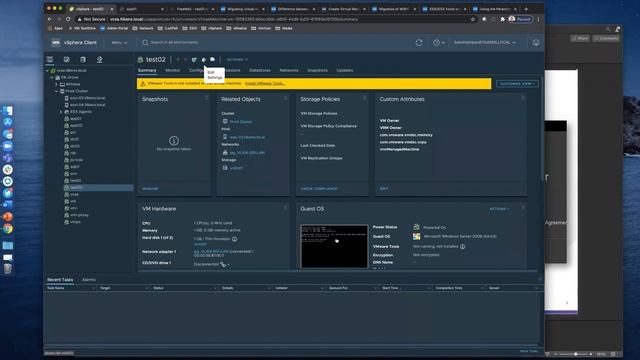Click CD/DVD drive 1 connect icon

224,264
